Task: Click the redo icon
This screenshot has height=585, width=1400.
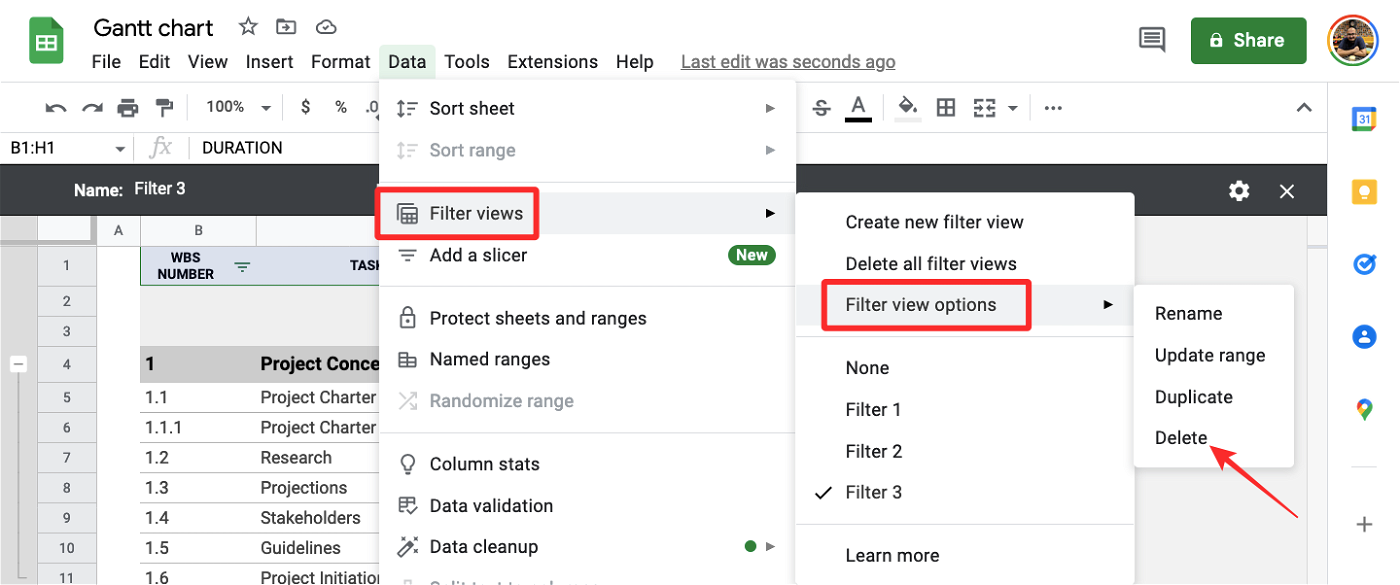Action: 92,107
